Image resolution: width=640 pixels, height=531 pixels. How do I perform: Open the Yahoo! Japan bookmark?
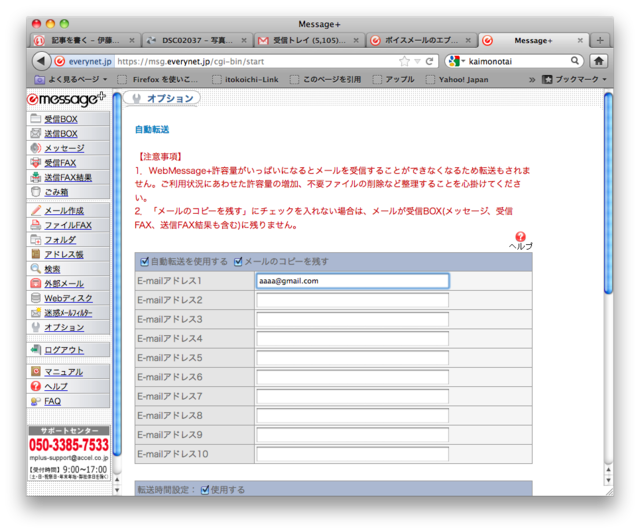coord(458,80)
